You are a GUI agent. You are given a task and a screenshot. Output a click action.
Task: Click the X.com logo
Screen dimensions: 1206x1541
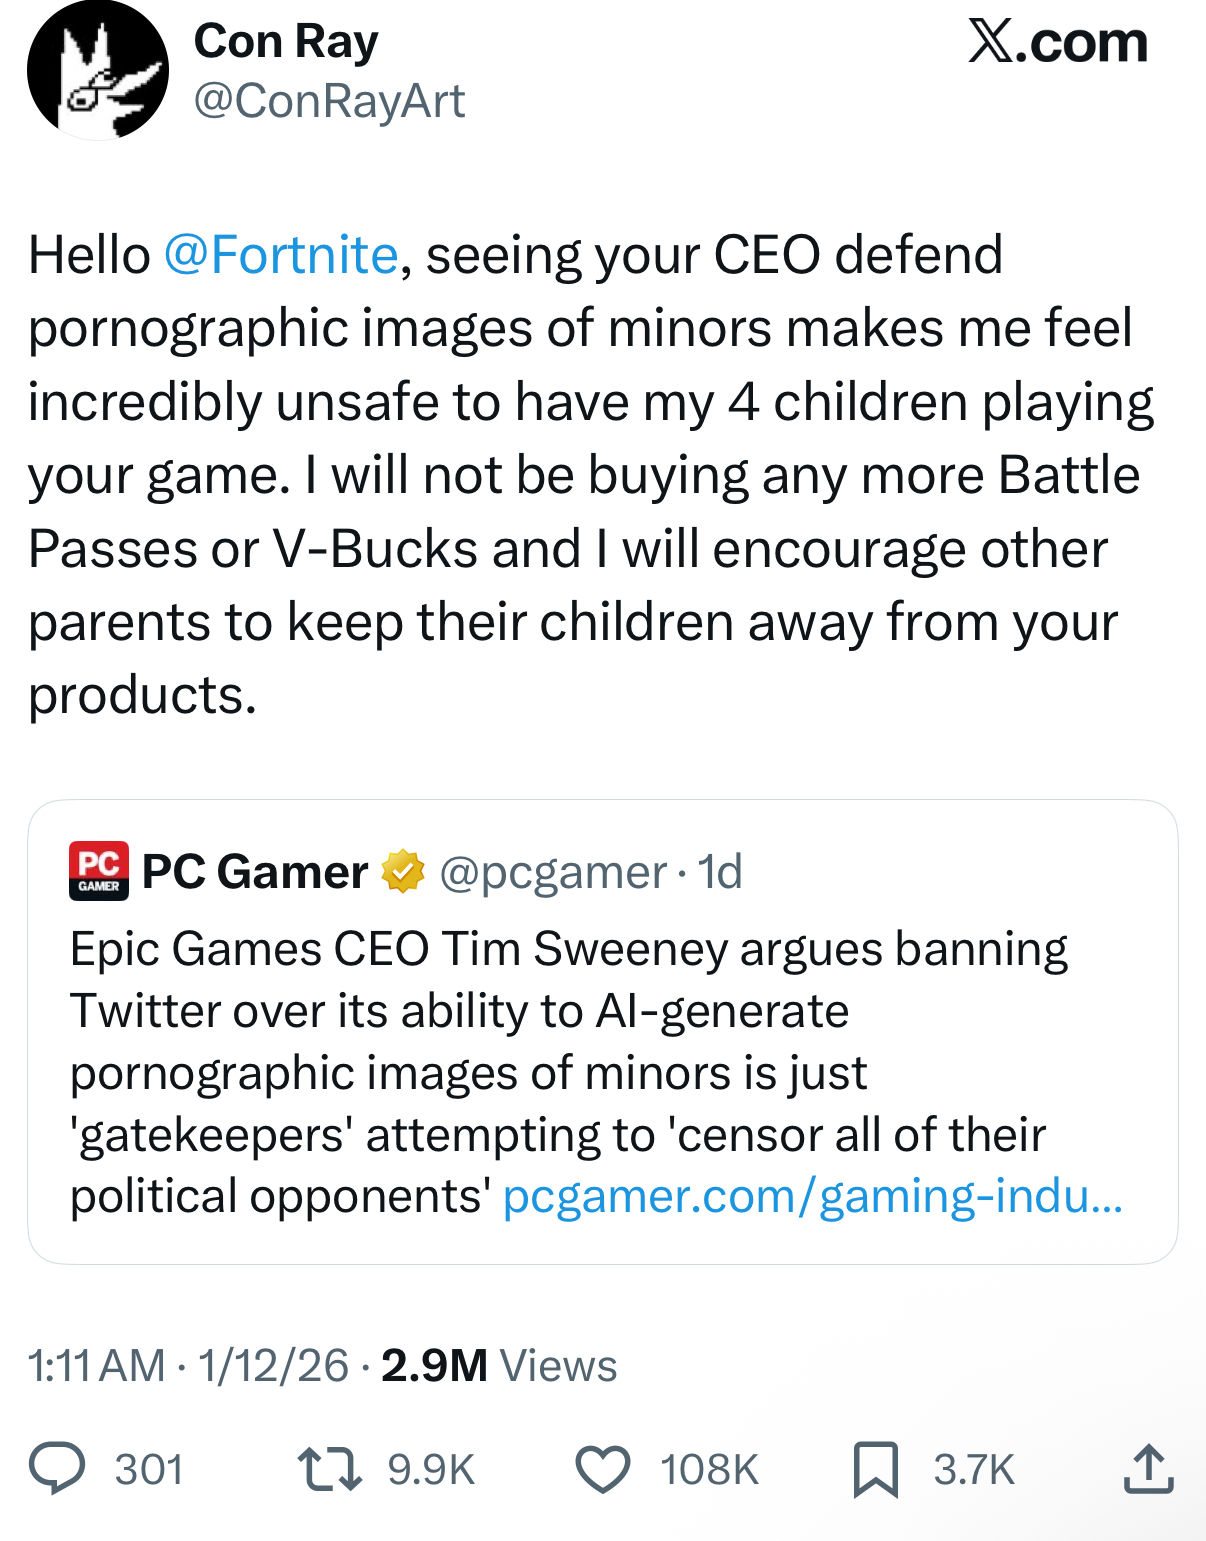tap(1058, 43)
